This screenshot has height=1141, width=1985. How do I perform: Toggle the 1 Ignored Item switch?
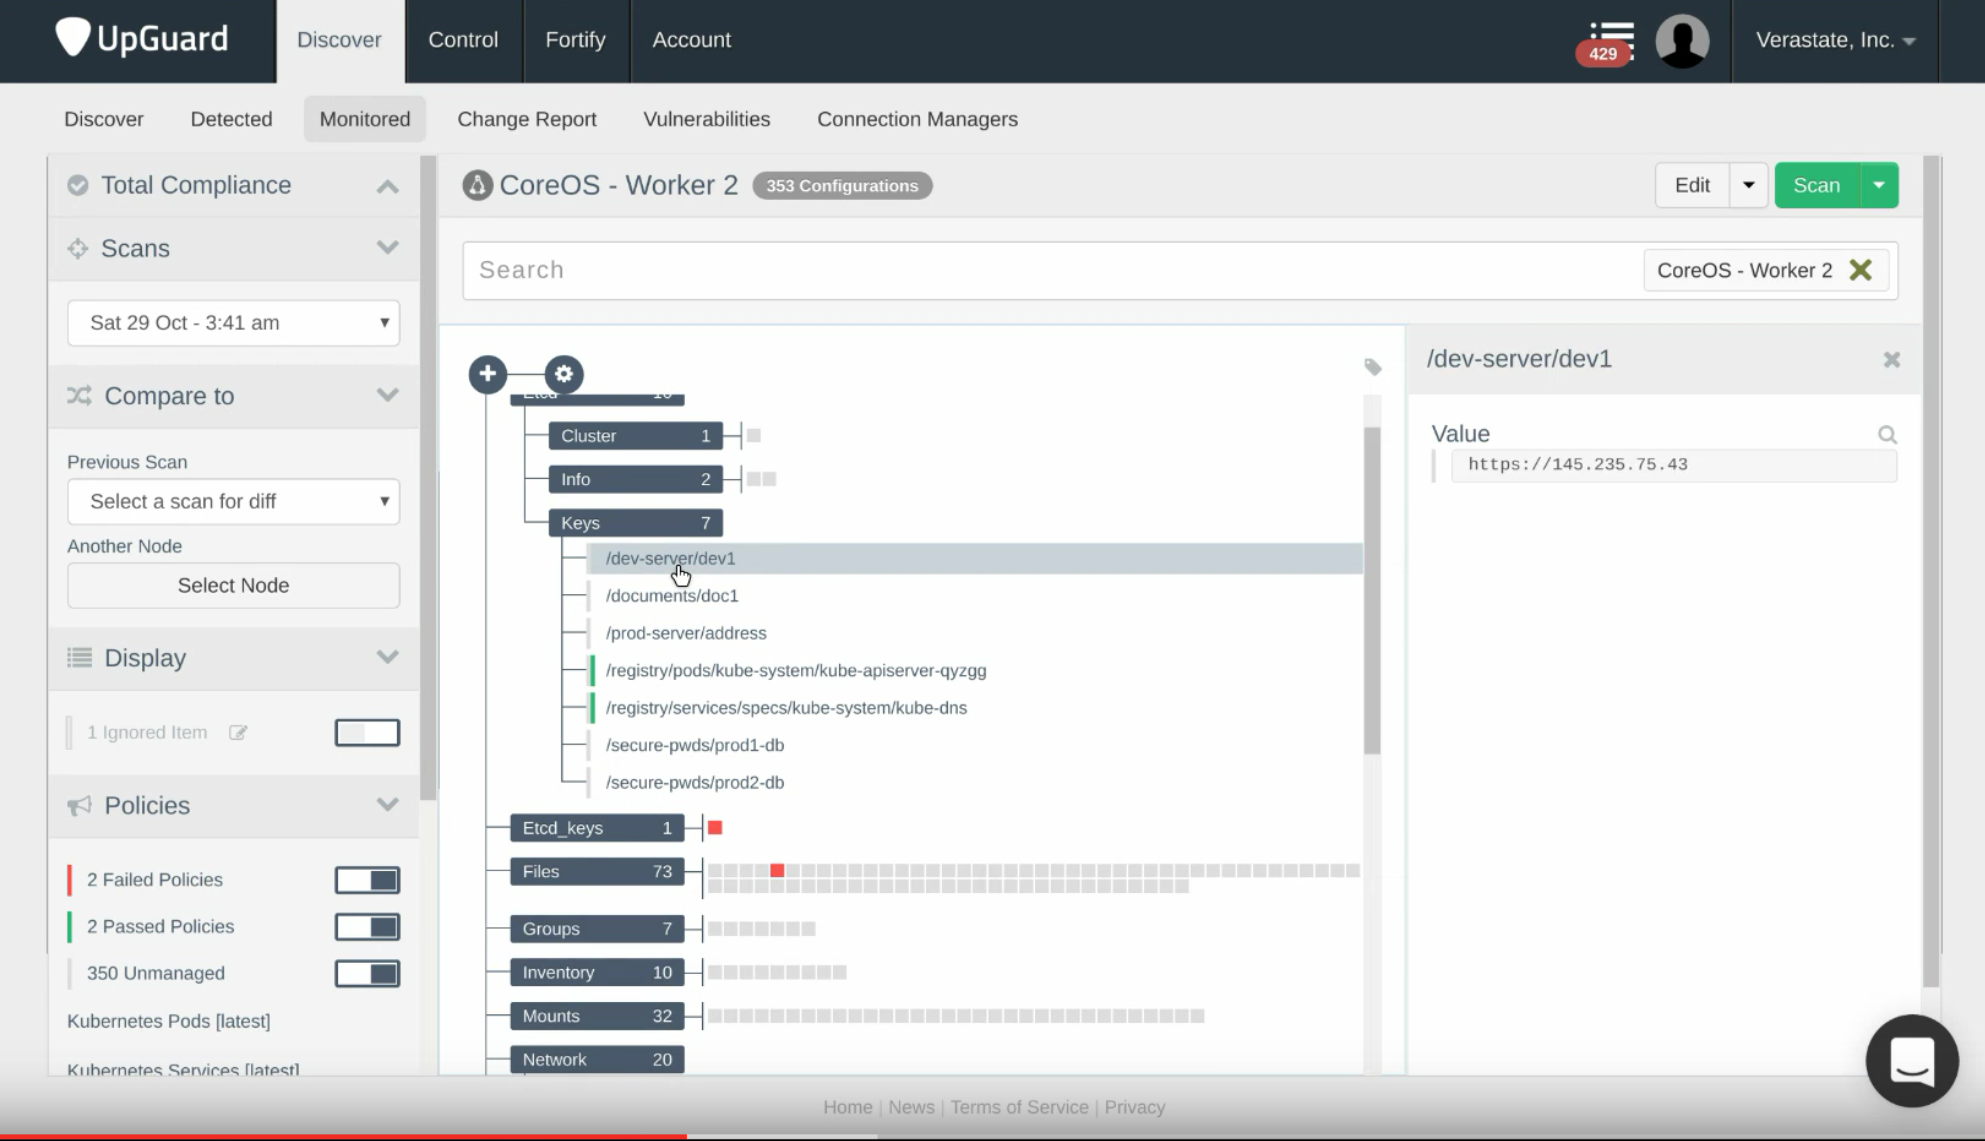pyautogui.click(x=367, y=733)
